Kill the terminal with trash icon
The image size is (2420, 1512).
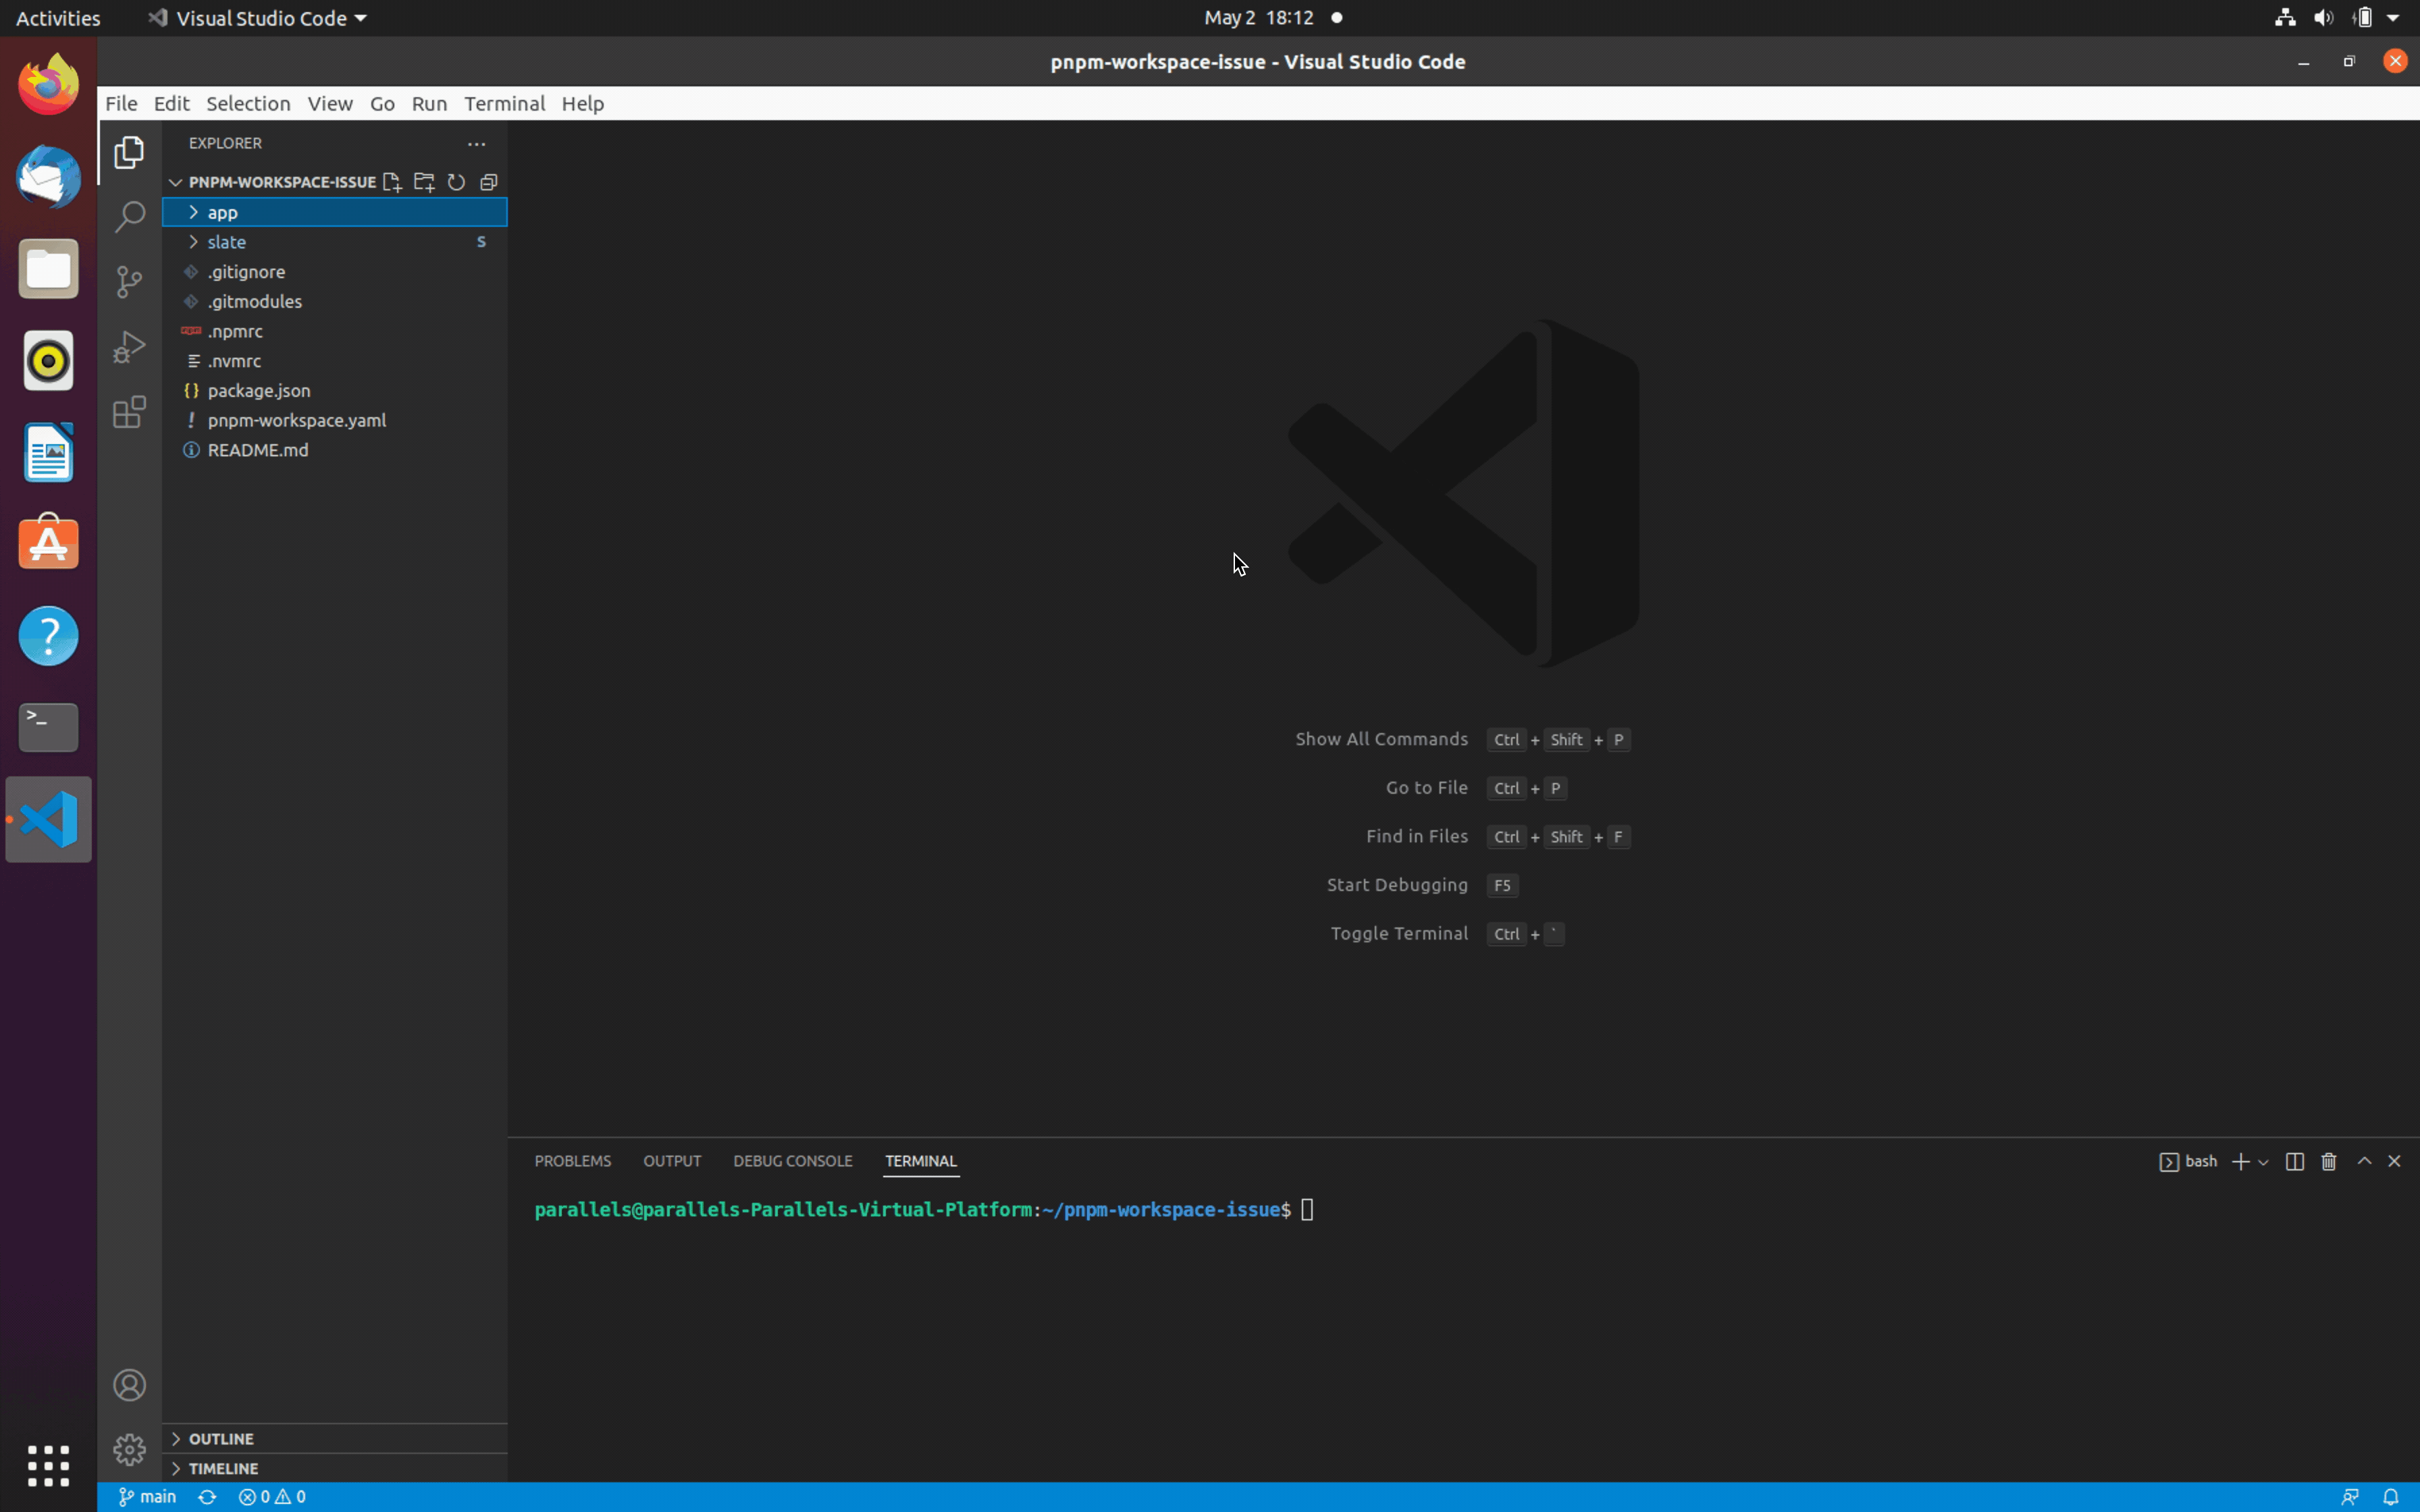coord(2329,1161)
